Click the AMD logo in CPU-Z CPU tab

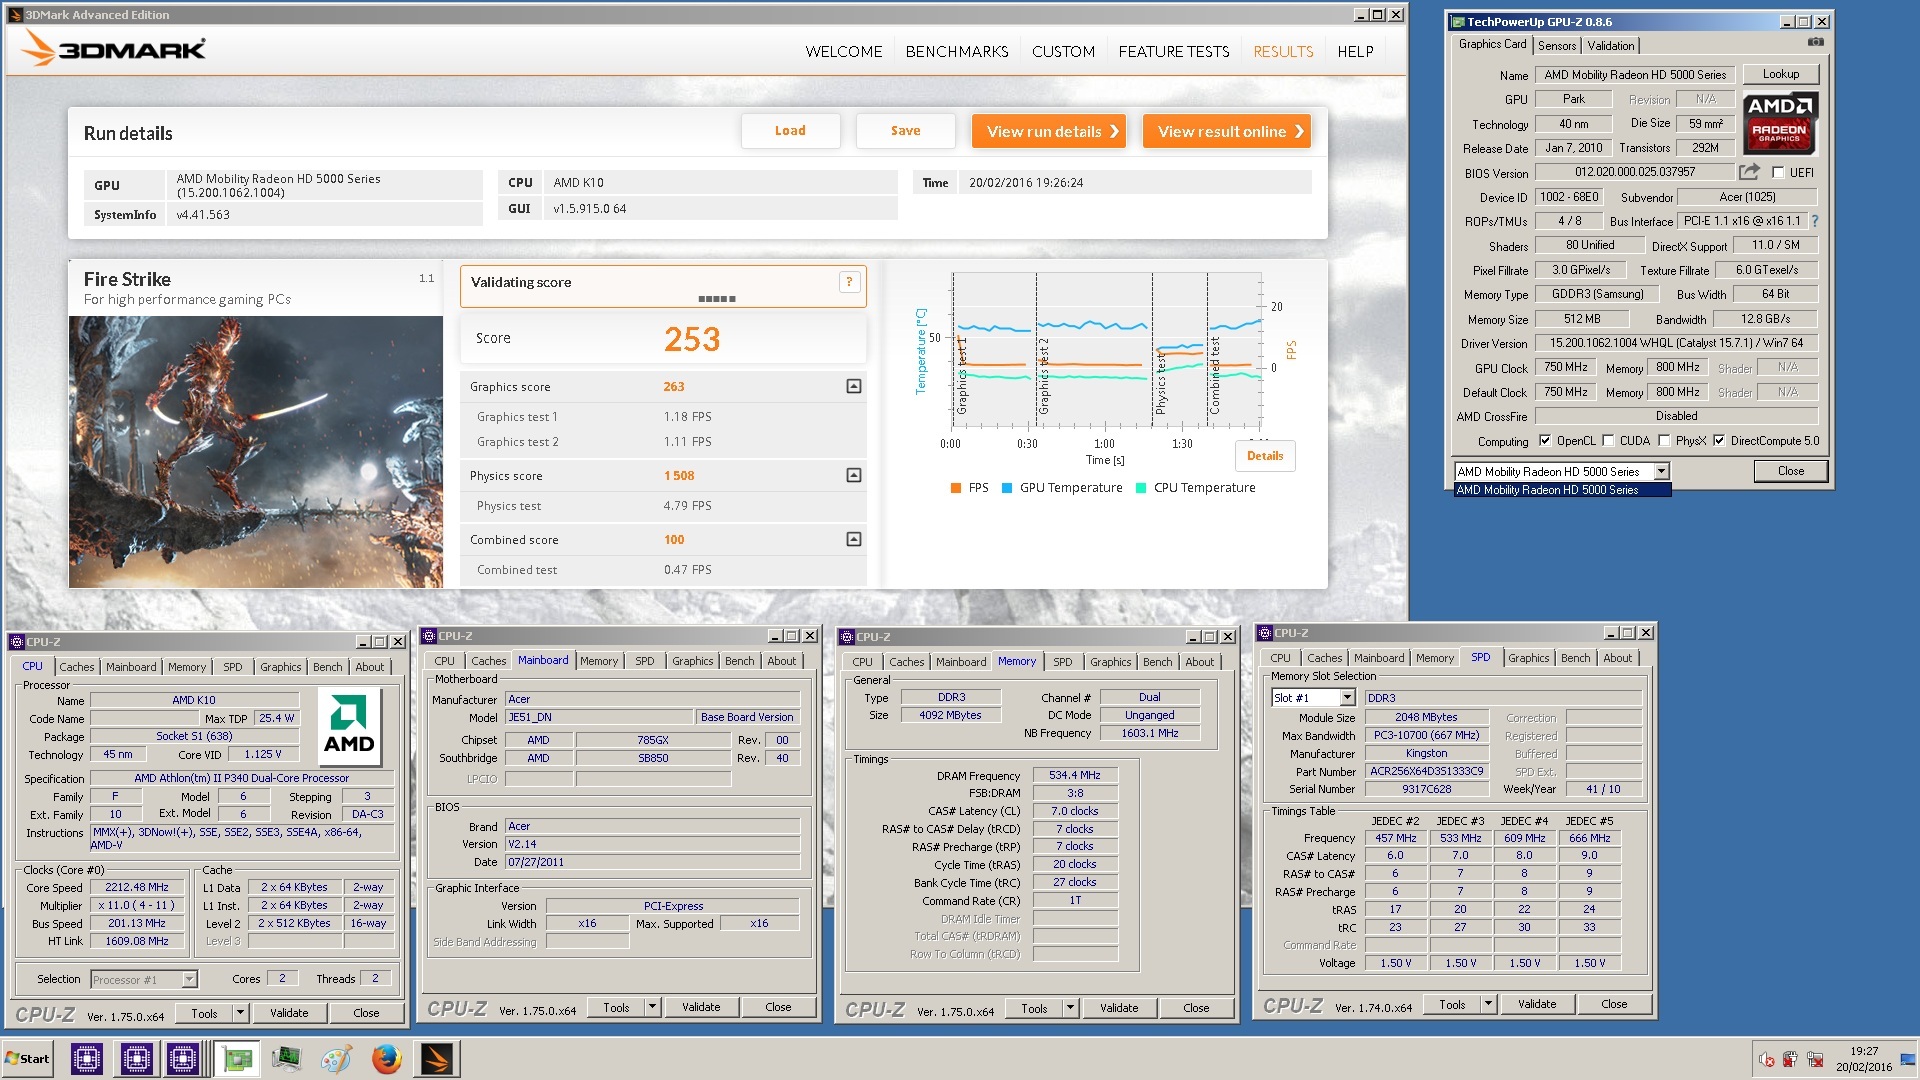[x=349, y=725]
